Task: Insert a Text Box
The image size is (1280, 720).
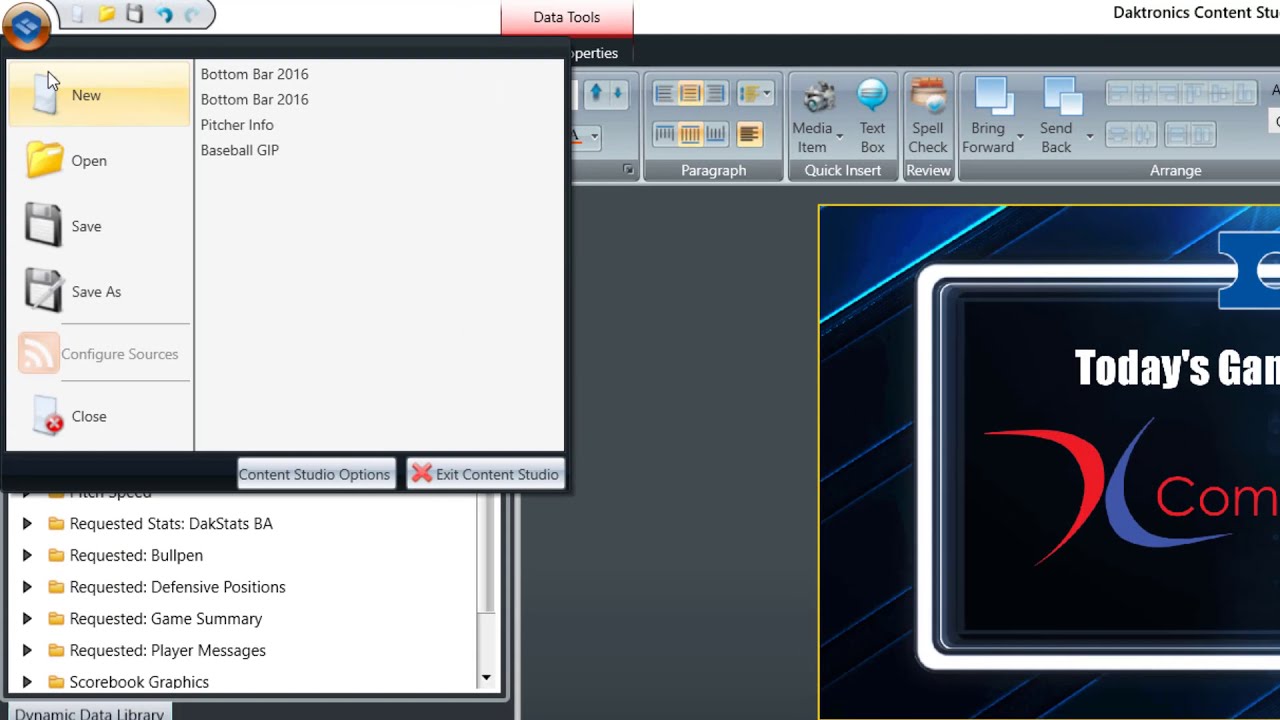Action: (872, 116)
